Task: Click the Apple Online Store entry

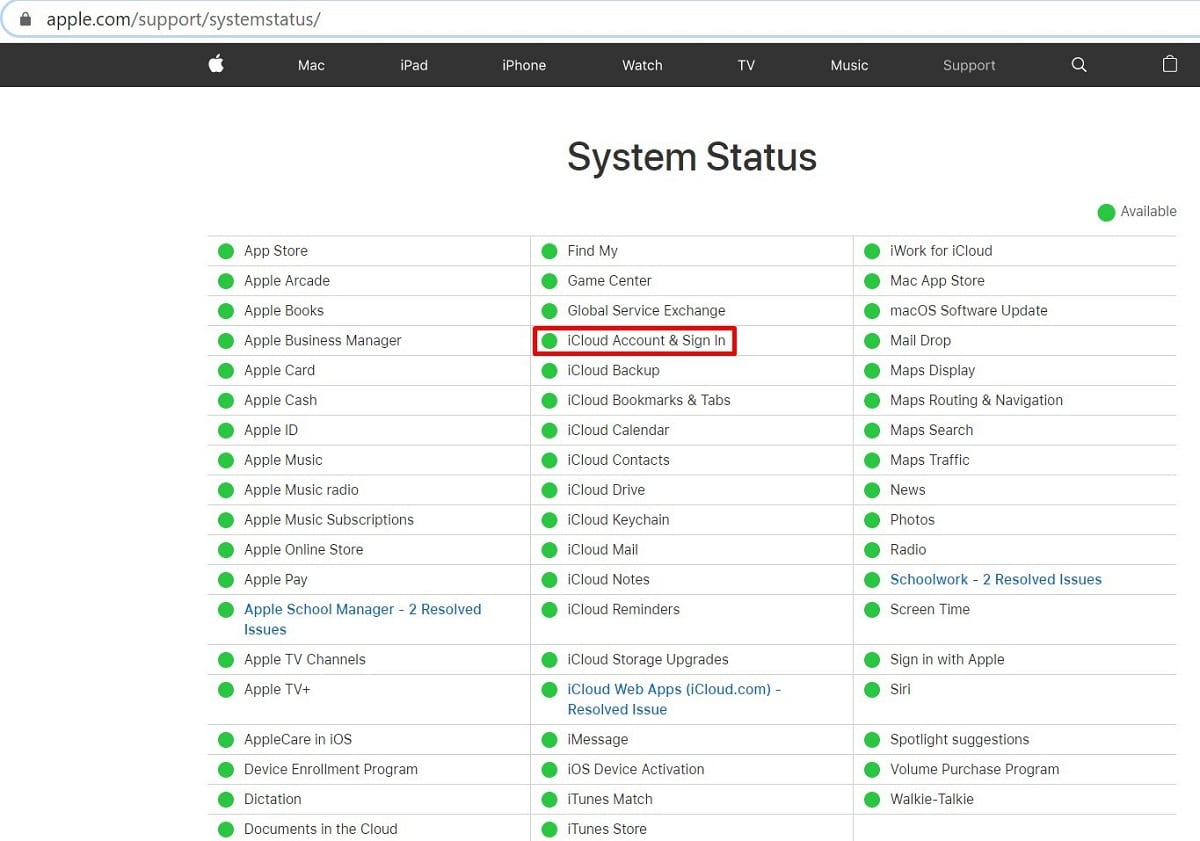Action: pos(304,550)
